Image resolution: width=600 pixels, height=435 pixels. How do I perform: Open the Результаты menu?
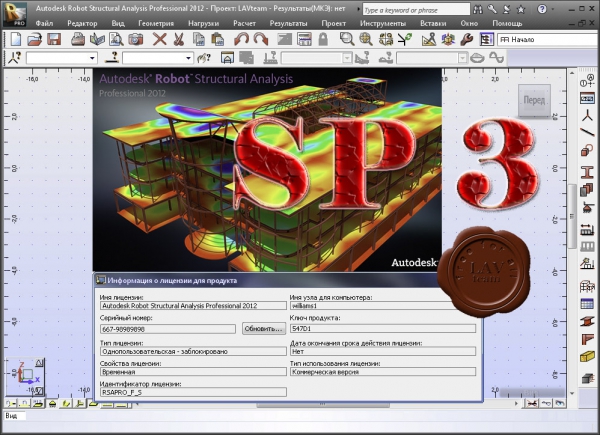(x=289, y=23)
